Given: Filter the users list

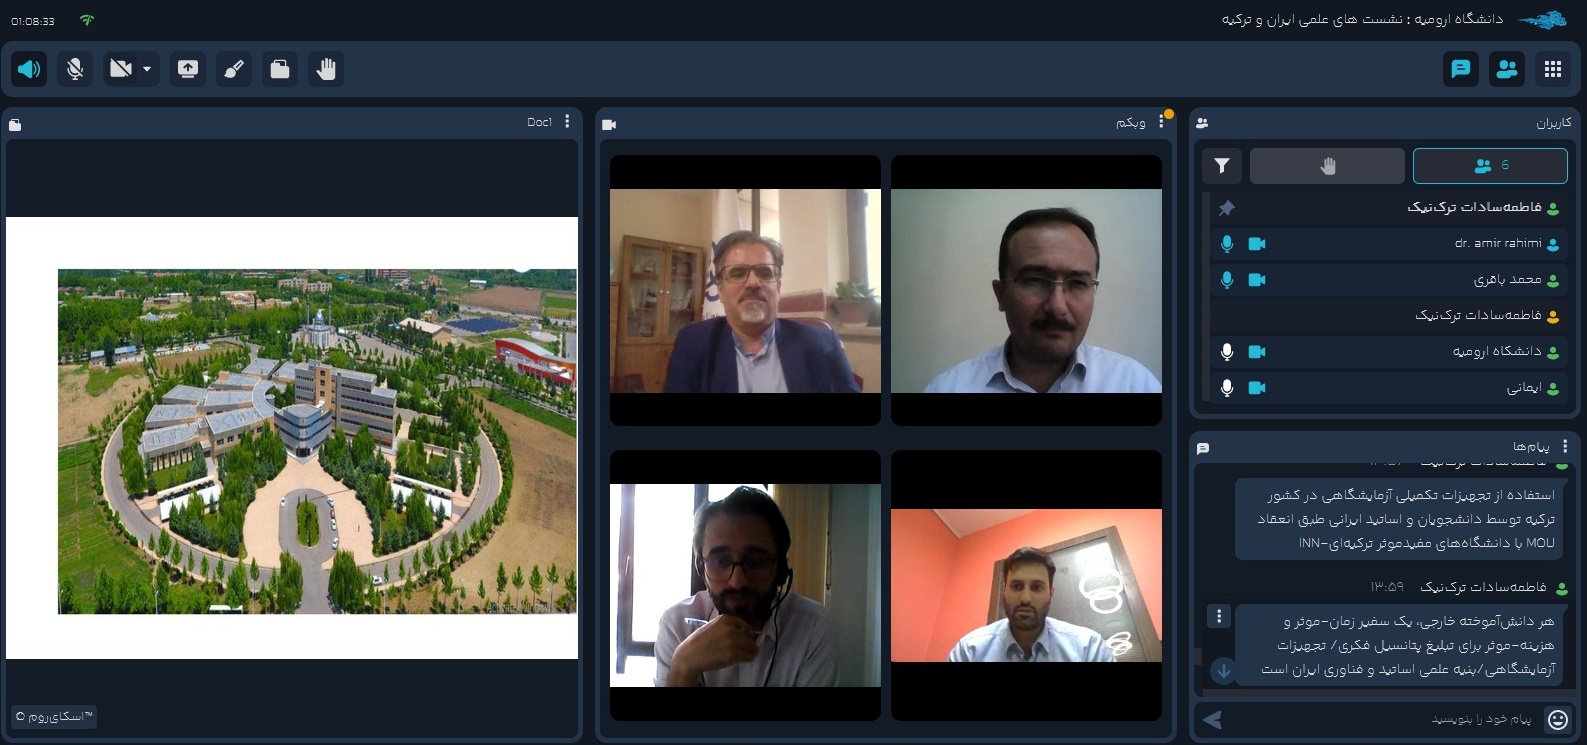Looking at the screenshot, I should [x=1222, y=166].
